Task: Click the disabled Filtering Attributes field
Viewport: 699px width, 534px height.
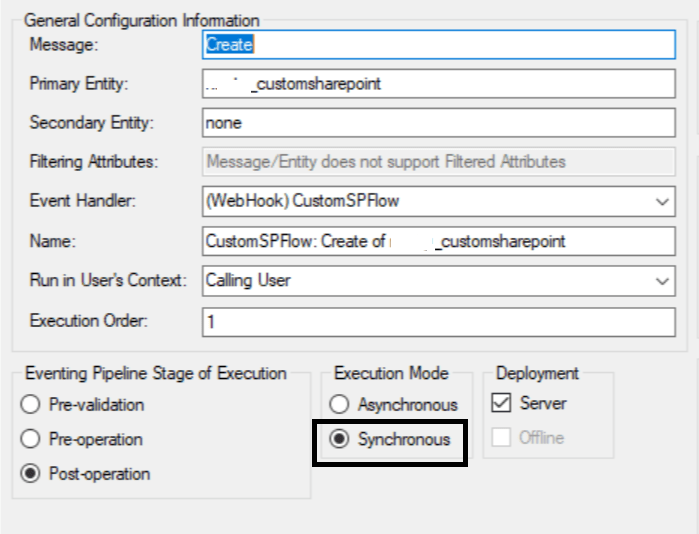Action: pos(438,162)
